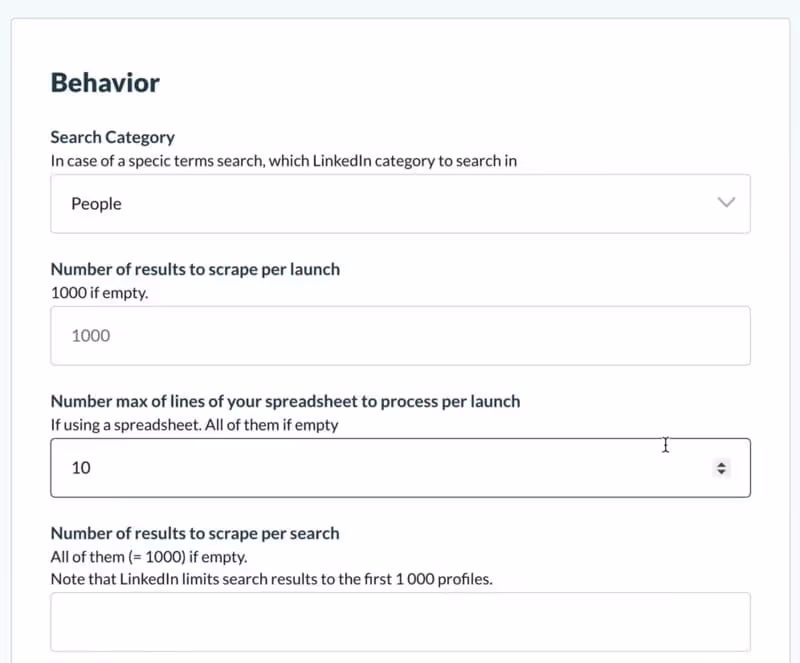Click the empty results-per-search input field

coord(400,621)
